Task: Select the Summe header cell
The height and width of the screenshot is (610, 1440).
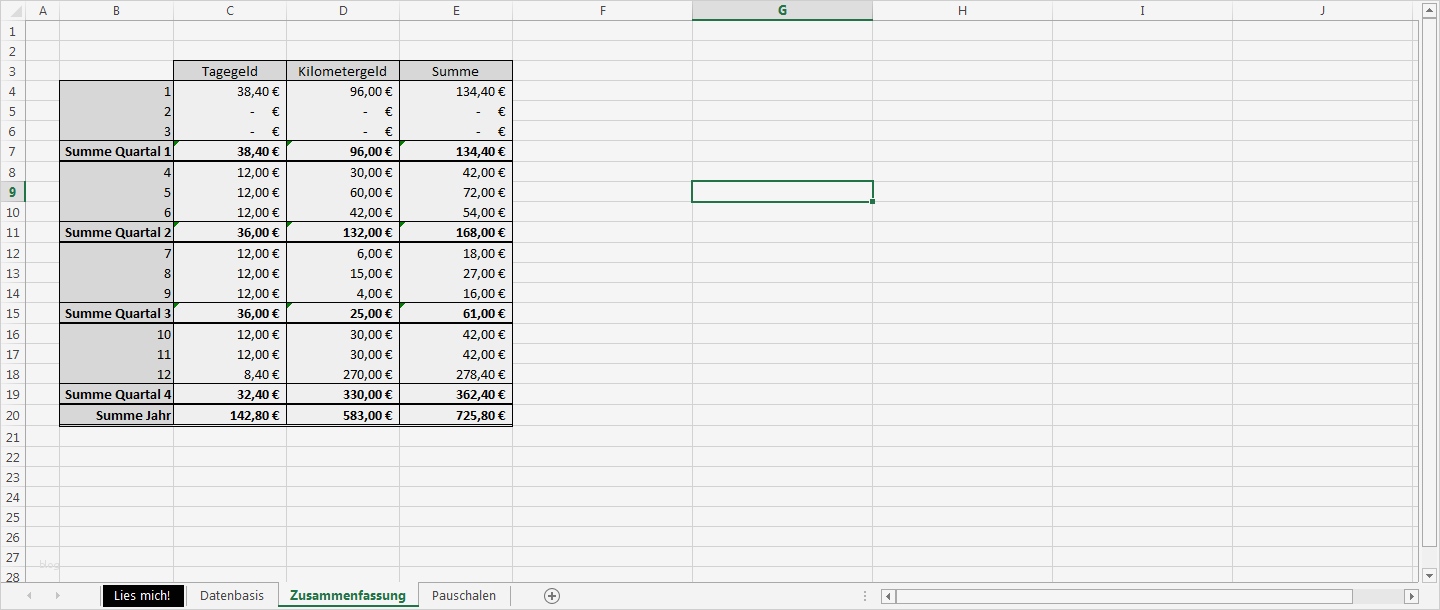Action: pyautogui.click(x=456, y=71)
